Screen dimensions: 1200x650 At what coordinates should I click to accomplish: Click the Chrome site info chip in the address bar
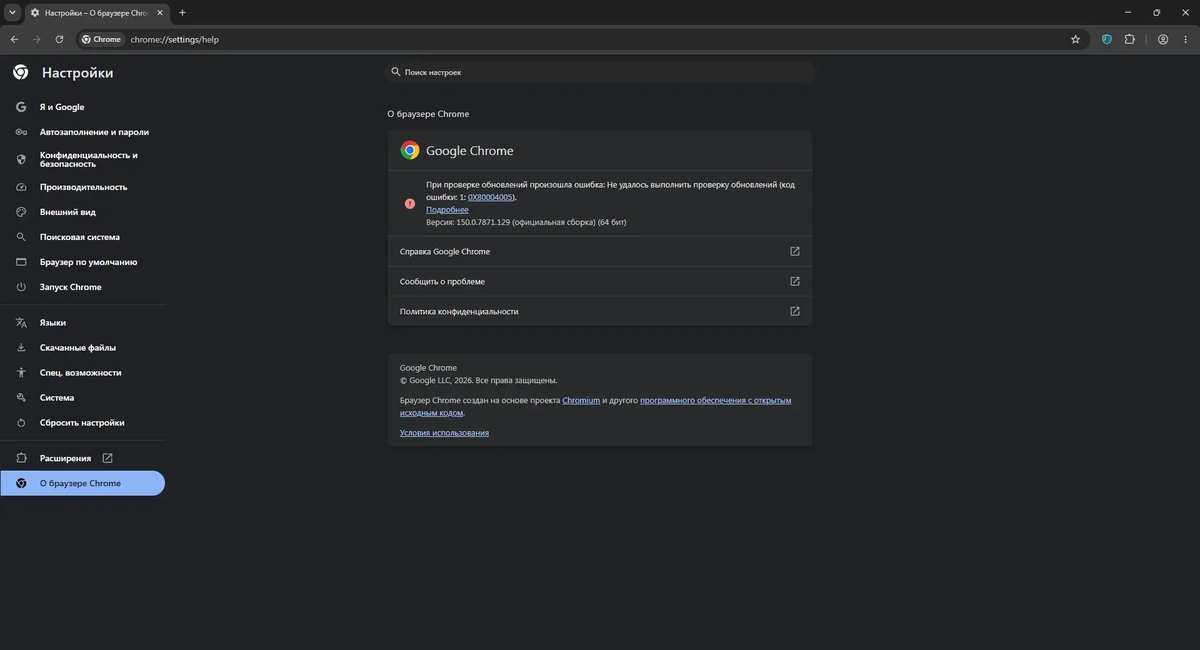coord(101,39)
